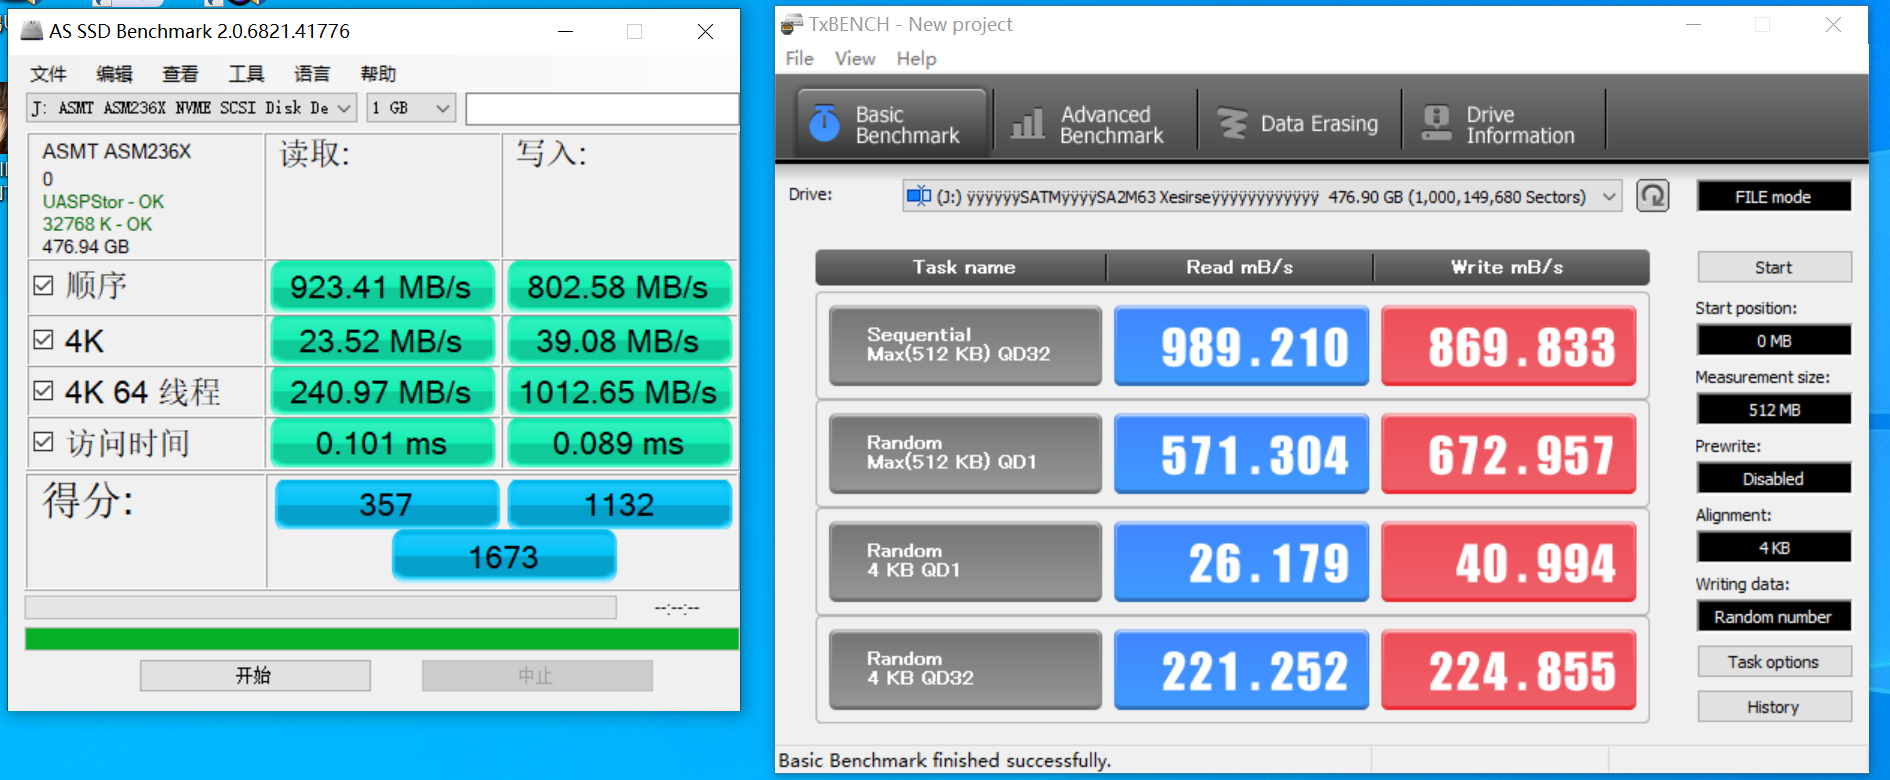Click the 923.41 MB/s sequential read result

381,287
